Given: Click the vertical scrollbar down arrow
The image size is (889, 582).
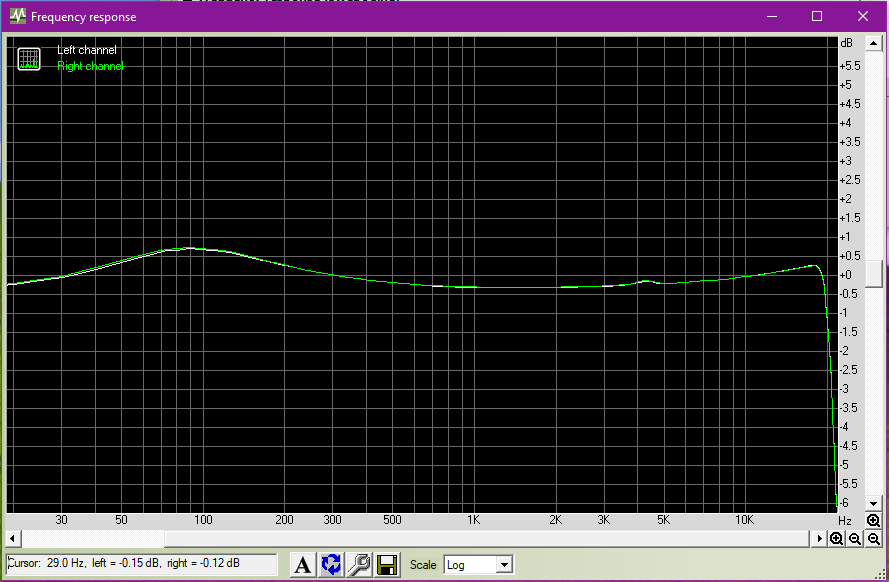Looking at the screenshot, I should [x=874, y=503].
